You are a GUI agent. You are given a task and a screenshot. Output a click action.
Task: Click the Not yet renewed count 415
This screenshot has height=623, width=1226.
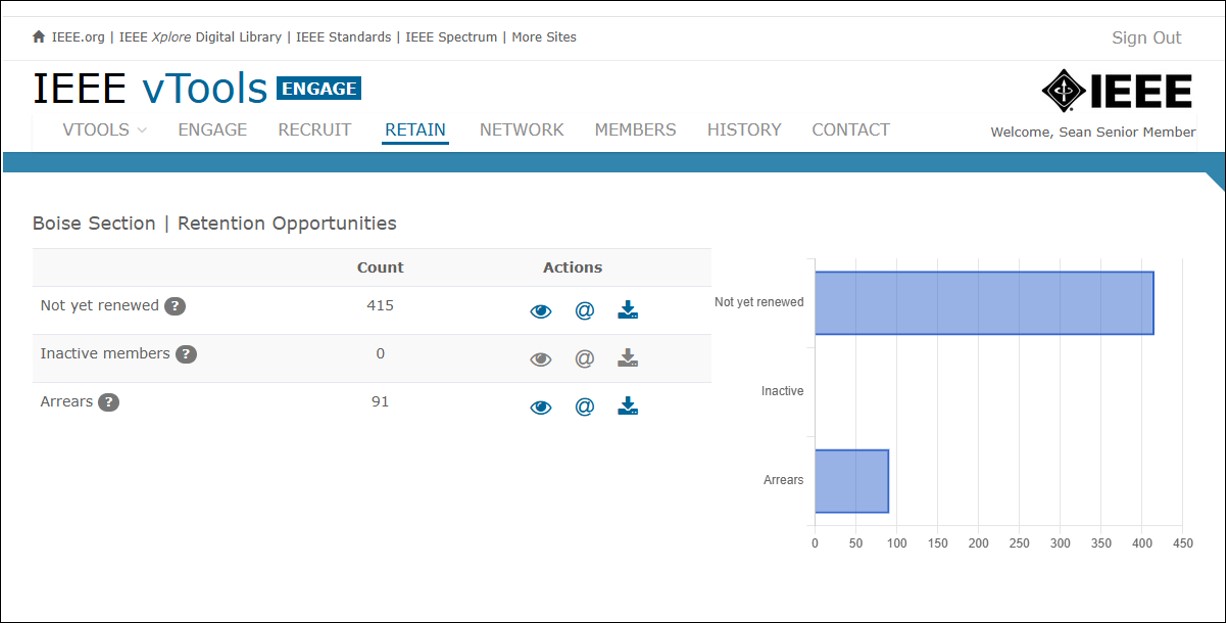[380, 305]
